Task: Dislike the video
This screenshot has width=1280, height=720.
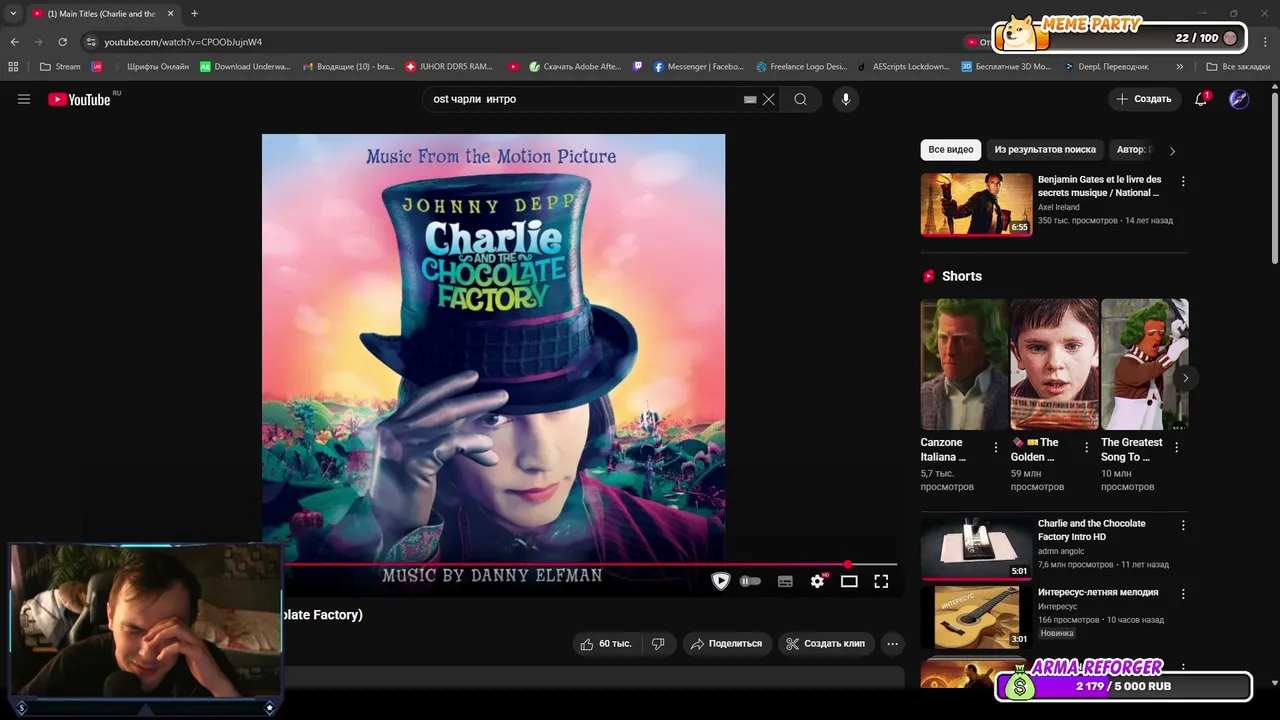Action: coord(658,644)
